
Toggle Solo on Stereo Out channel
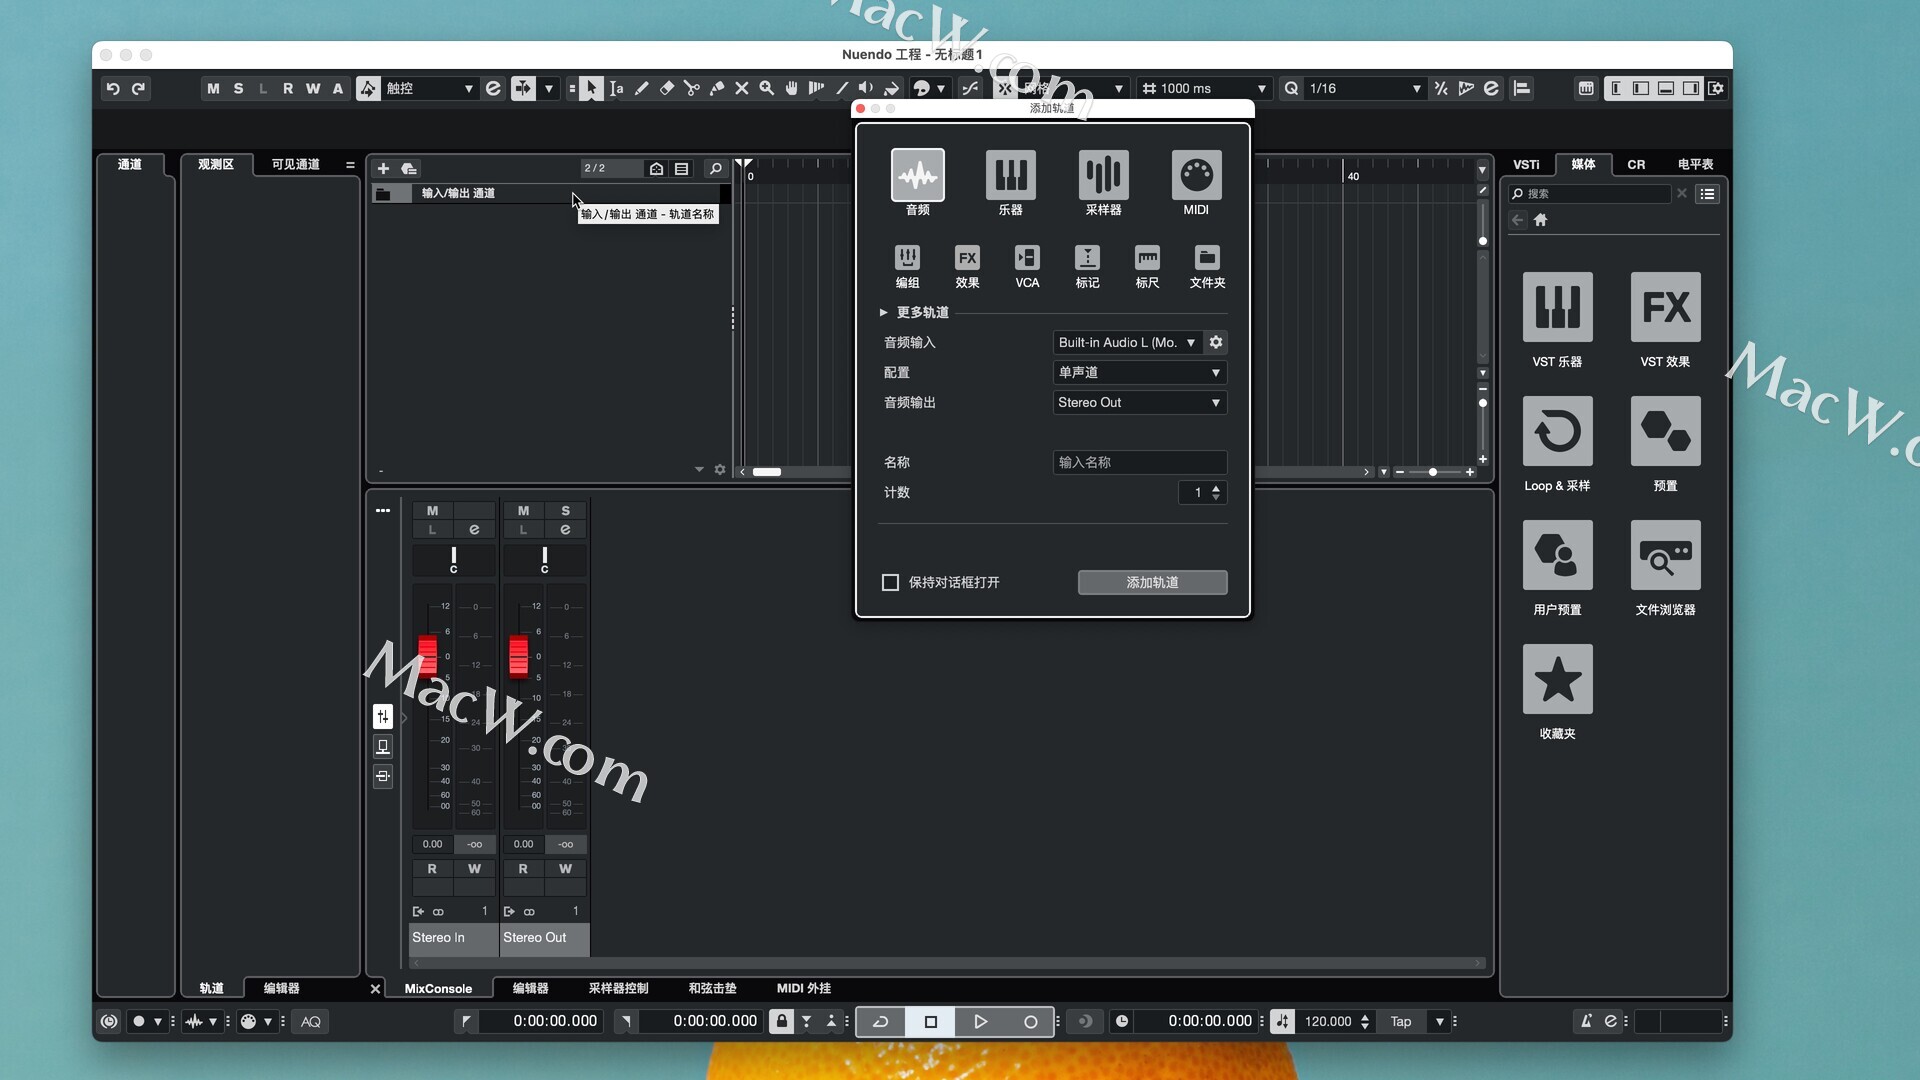[565, 510]
